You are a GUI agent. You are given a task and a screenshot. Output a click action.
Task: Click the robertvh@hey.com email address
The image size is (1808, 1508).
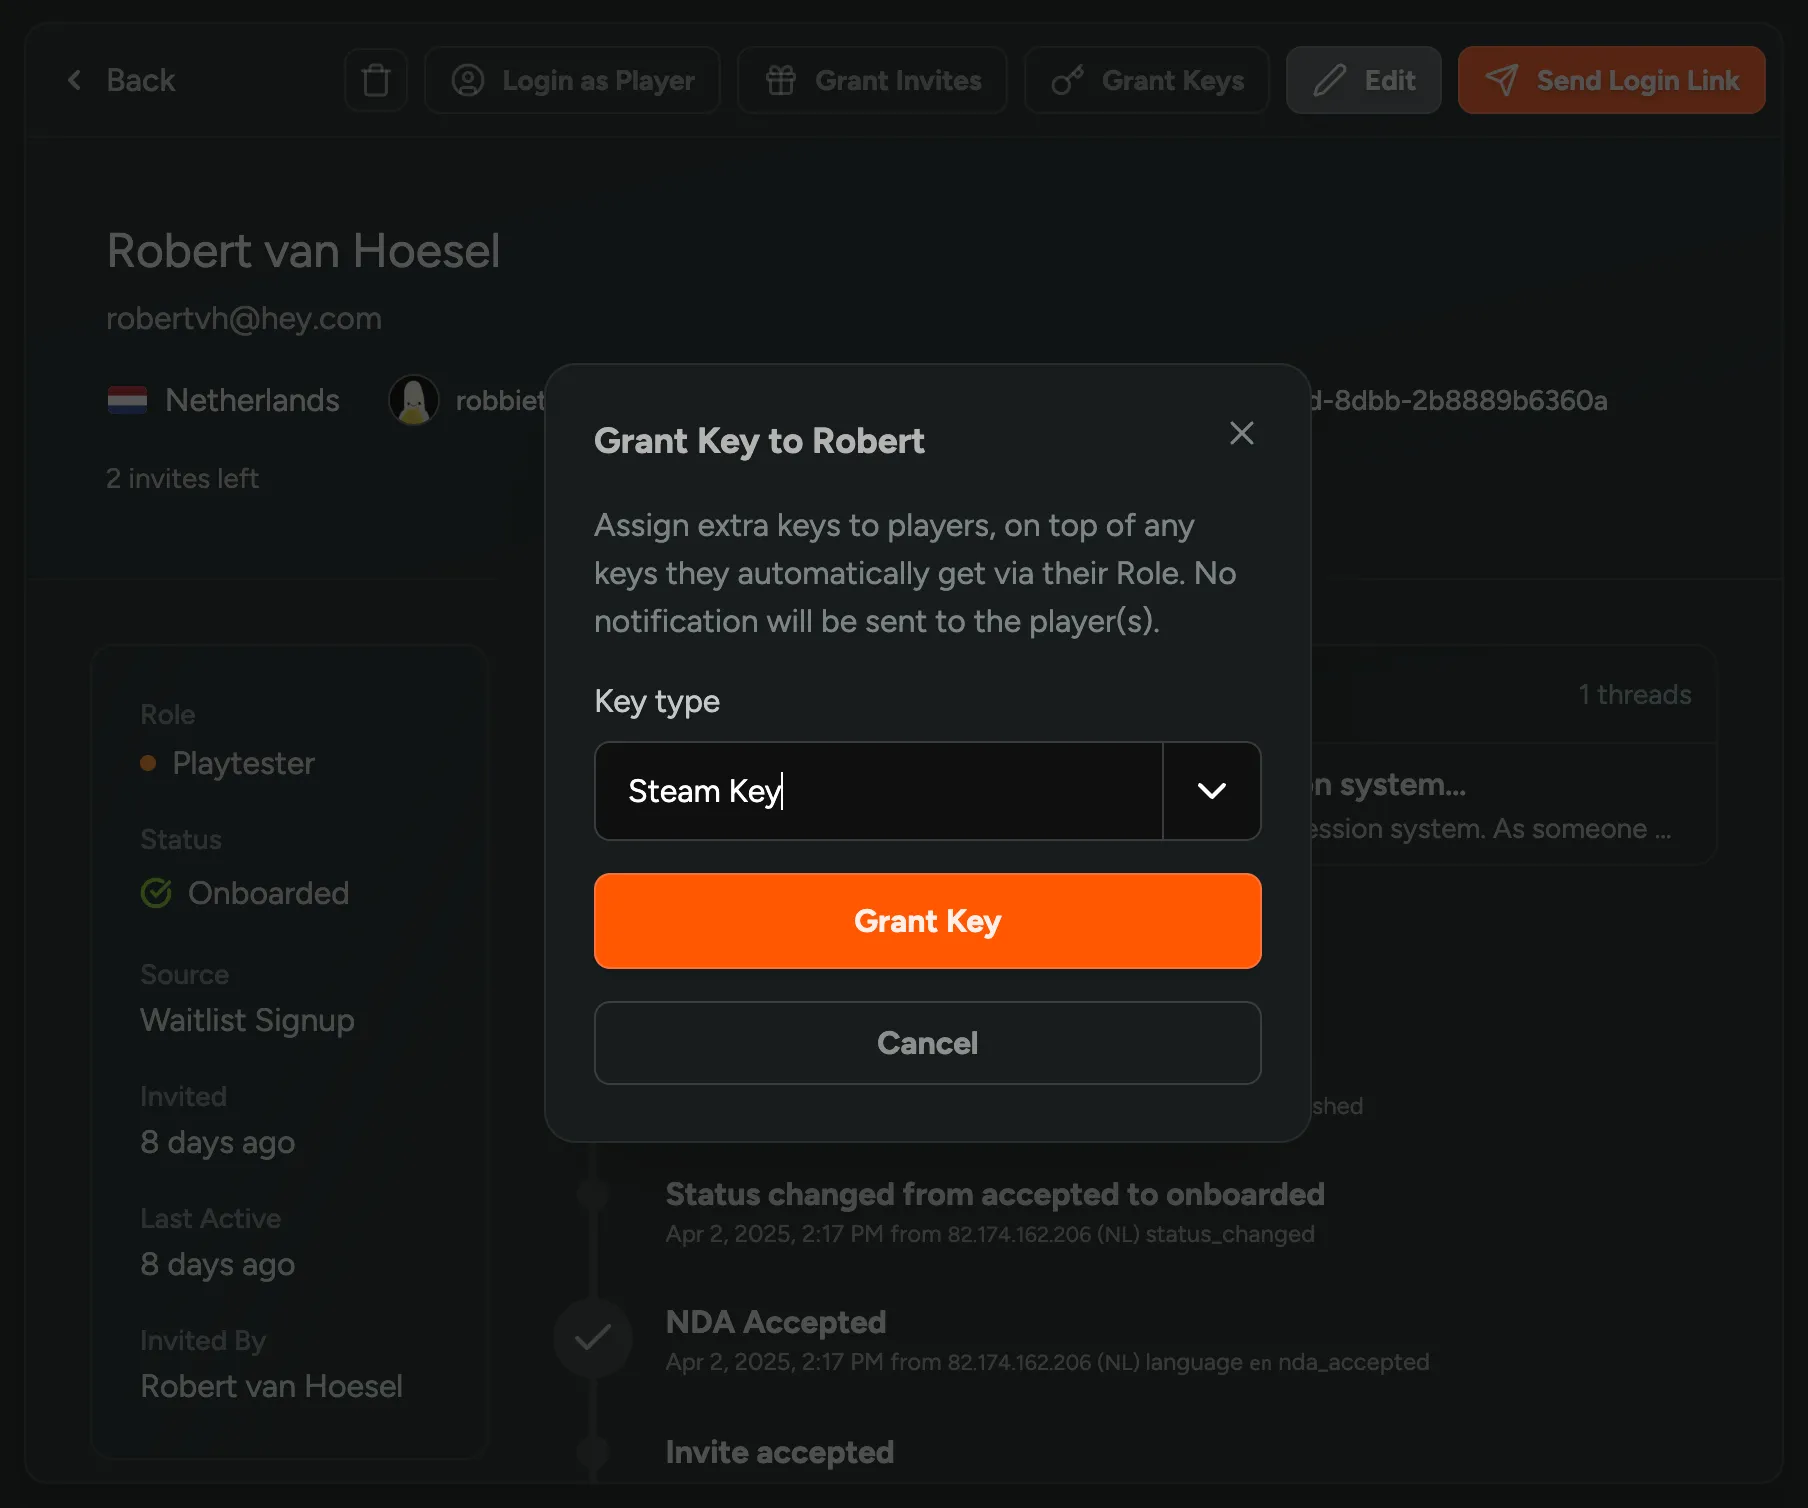pos(243,318)
